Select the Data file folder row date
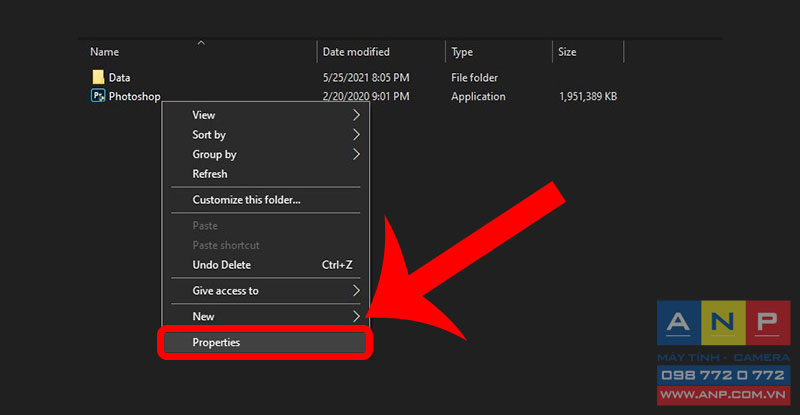Viewport: 800px width, 415px height. coord(366,78)
